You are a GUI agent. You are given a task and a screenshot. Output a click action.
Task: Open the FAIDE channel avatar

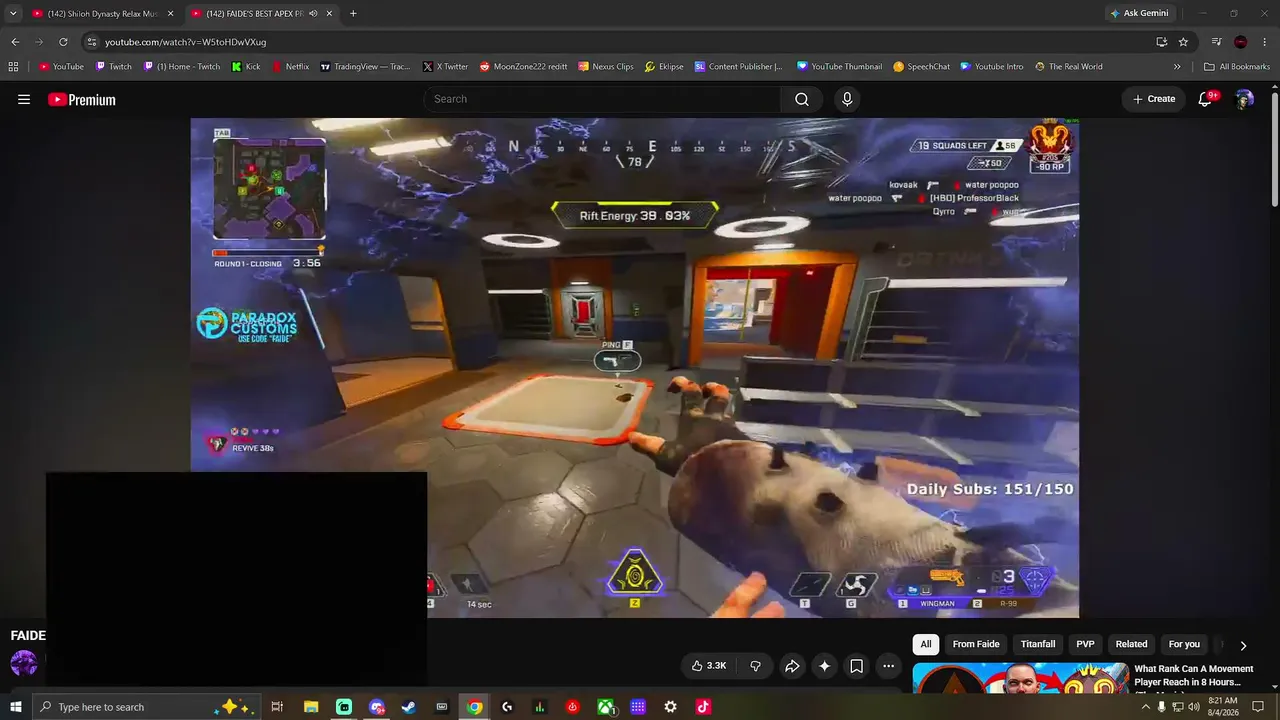[x=24, y=662]
